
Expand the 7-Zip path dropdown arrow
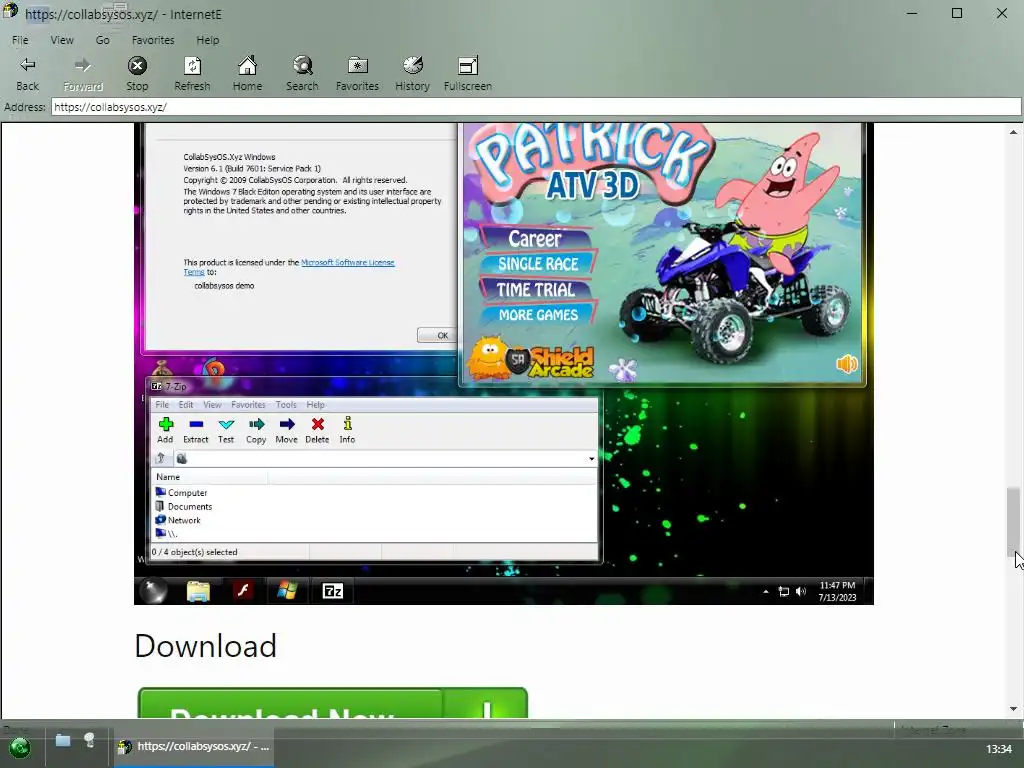click(x=592, y=458)
